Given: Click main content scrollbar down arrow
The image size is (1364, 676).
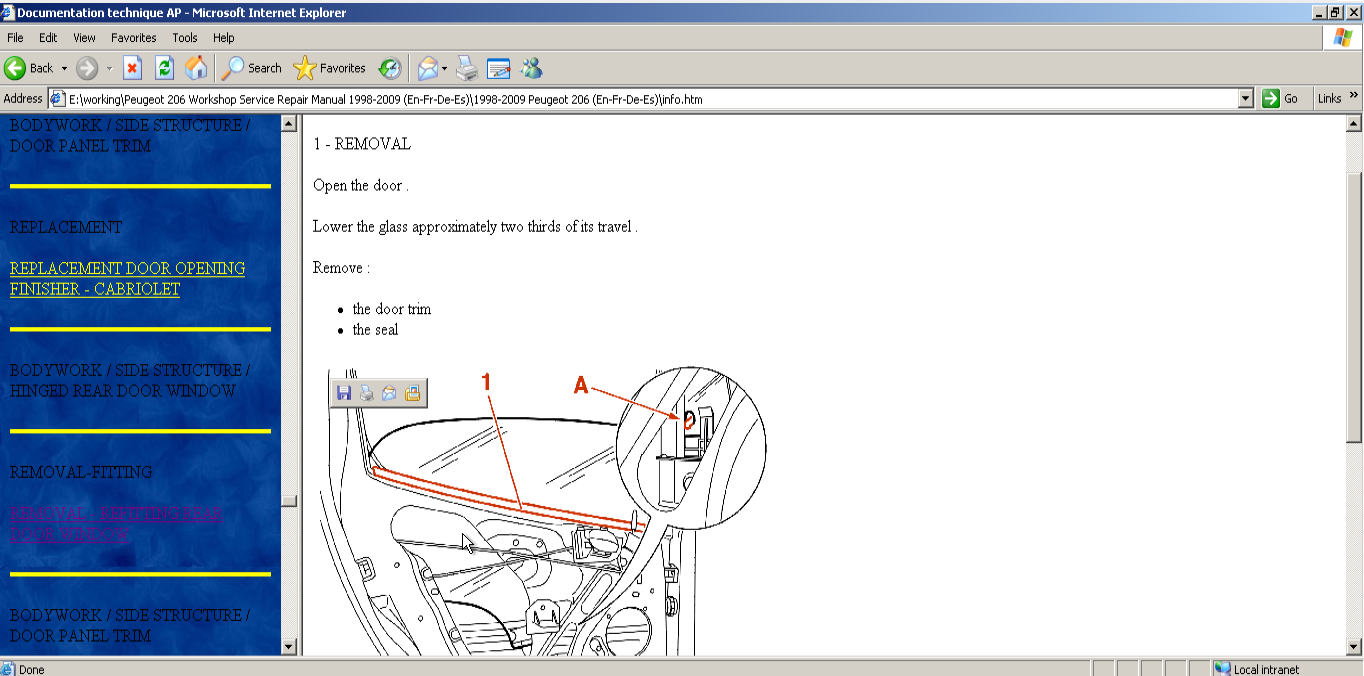Looking at the screenshot, I should pyautogui.click(x=1354, y=647).
